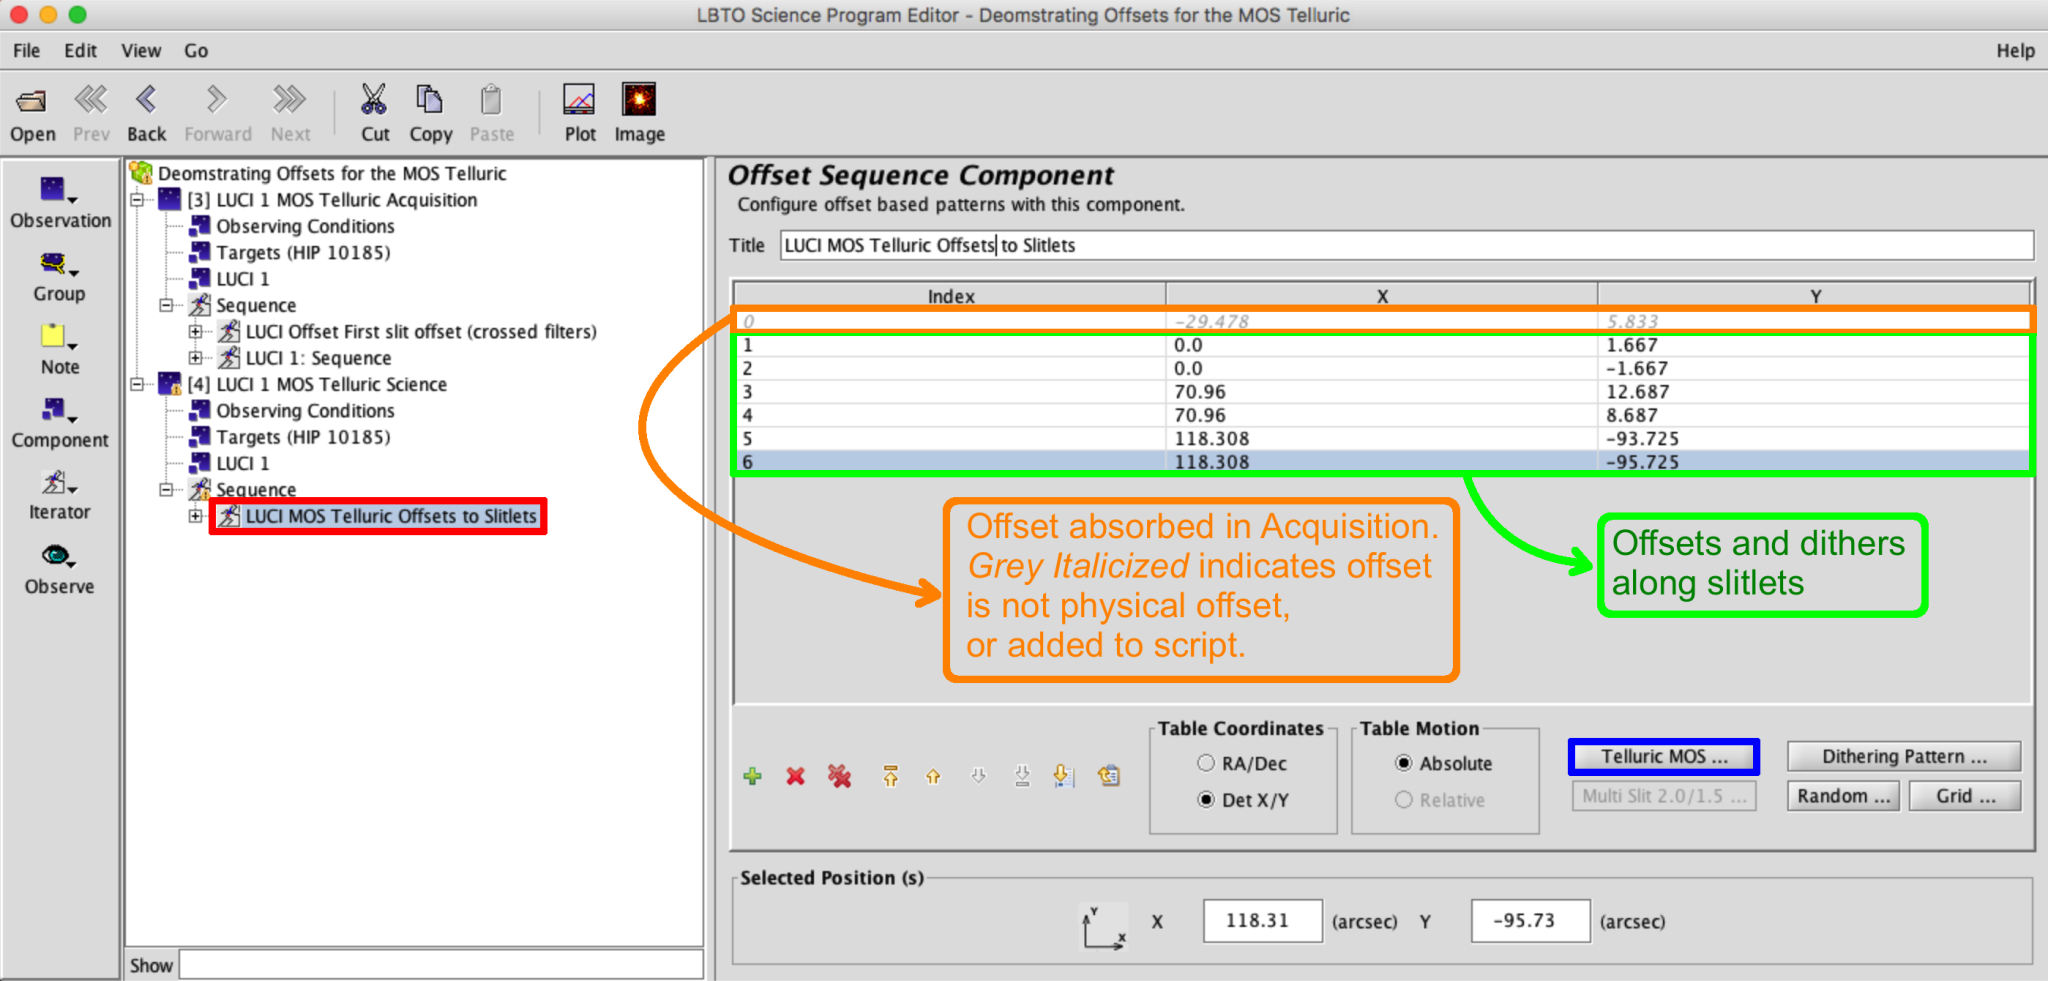Copy the selected component
Image resolution: width=2048 pixels, height=981 pixels.
pyautogui.click(x=430, y=113)
